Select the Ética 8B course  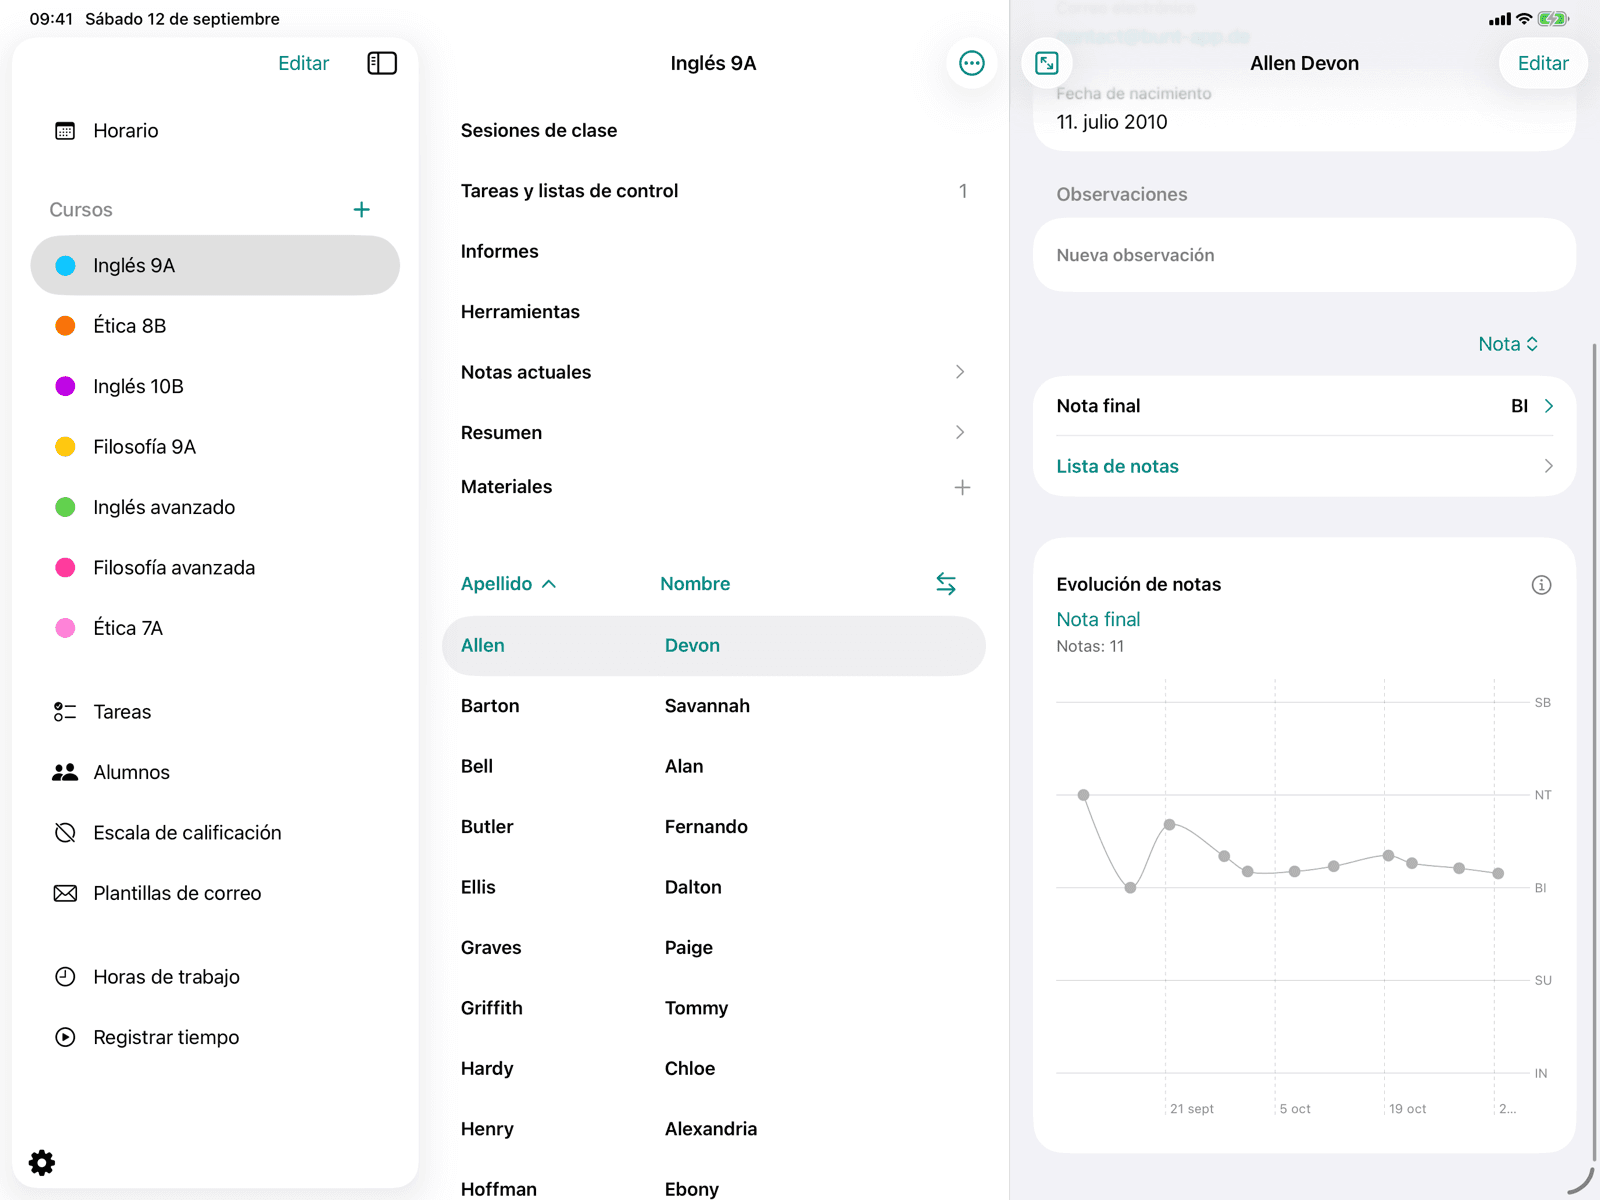[215, 326]
